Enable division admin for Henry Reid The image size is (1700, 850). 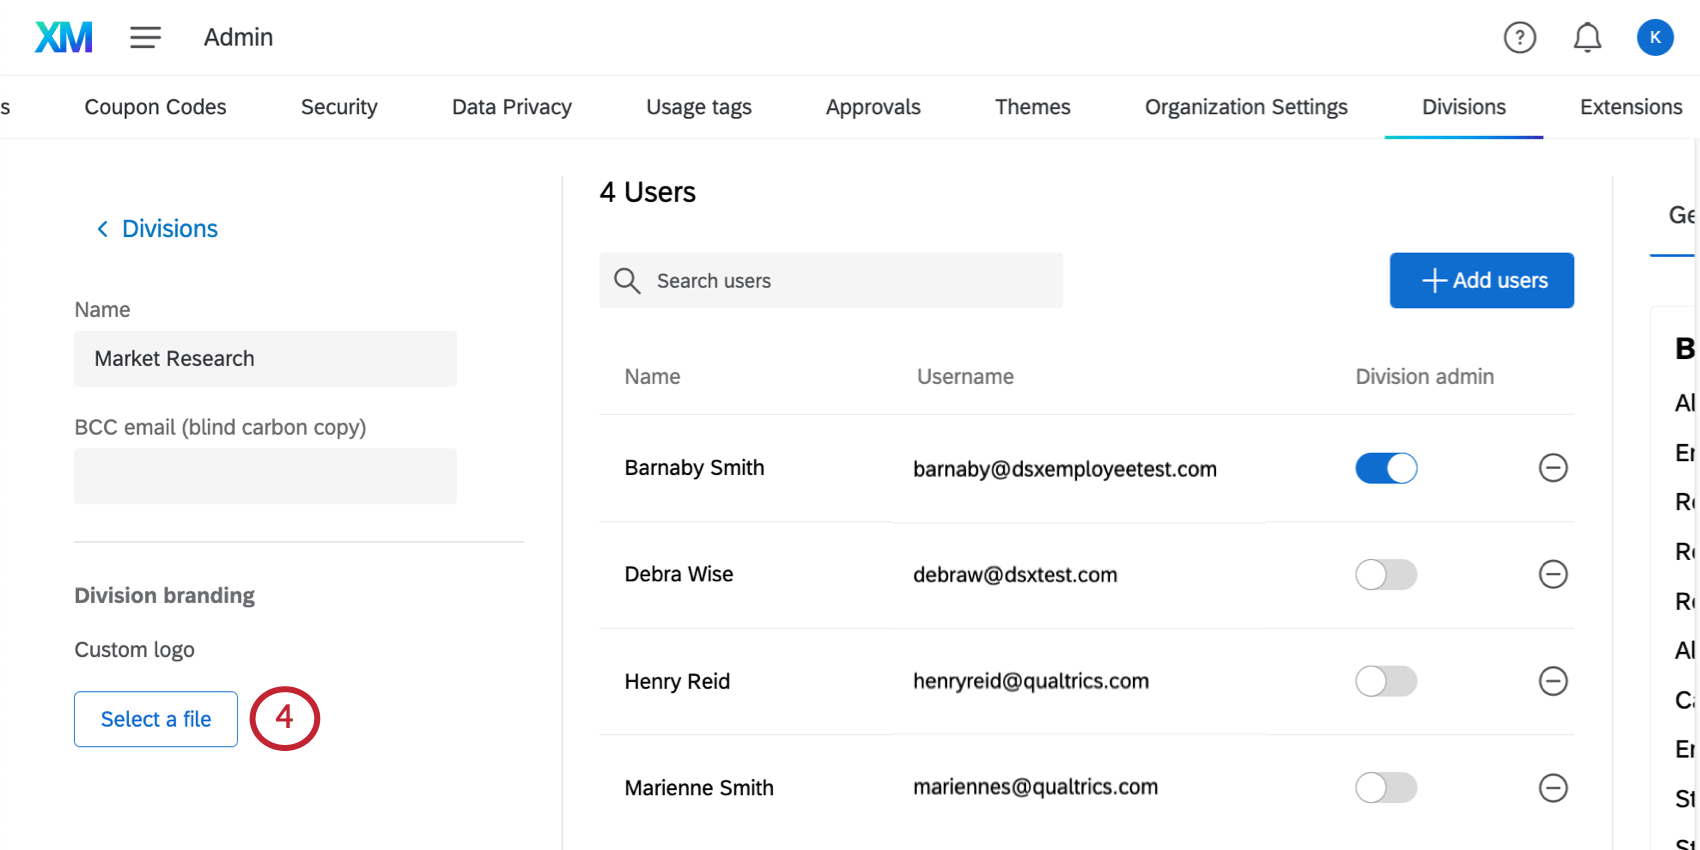click(x=1386, y=681)
